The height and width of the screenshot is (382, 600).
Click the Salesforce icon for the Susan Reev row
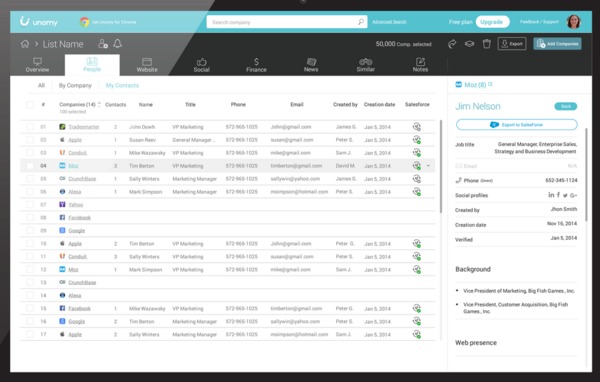pos(417,140)
